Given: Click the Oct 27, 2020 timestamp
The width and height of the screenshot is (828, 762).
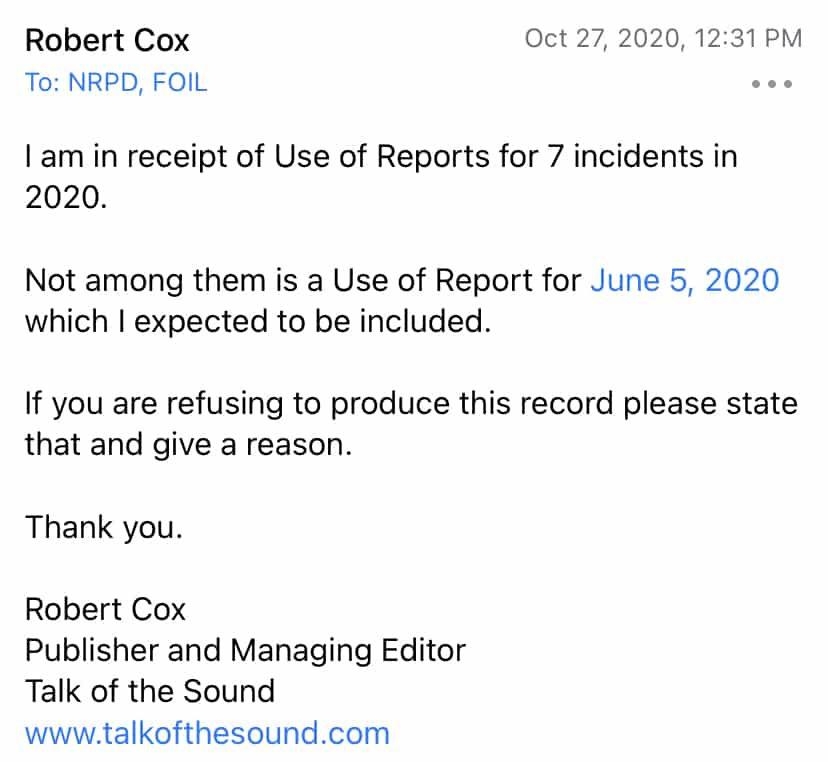Looking at the screenshot, I should tap(662, 39).
